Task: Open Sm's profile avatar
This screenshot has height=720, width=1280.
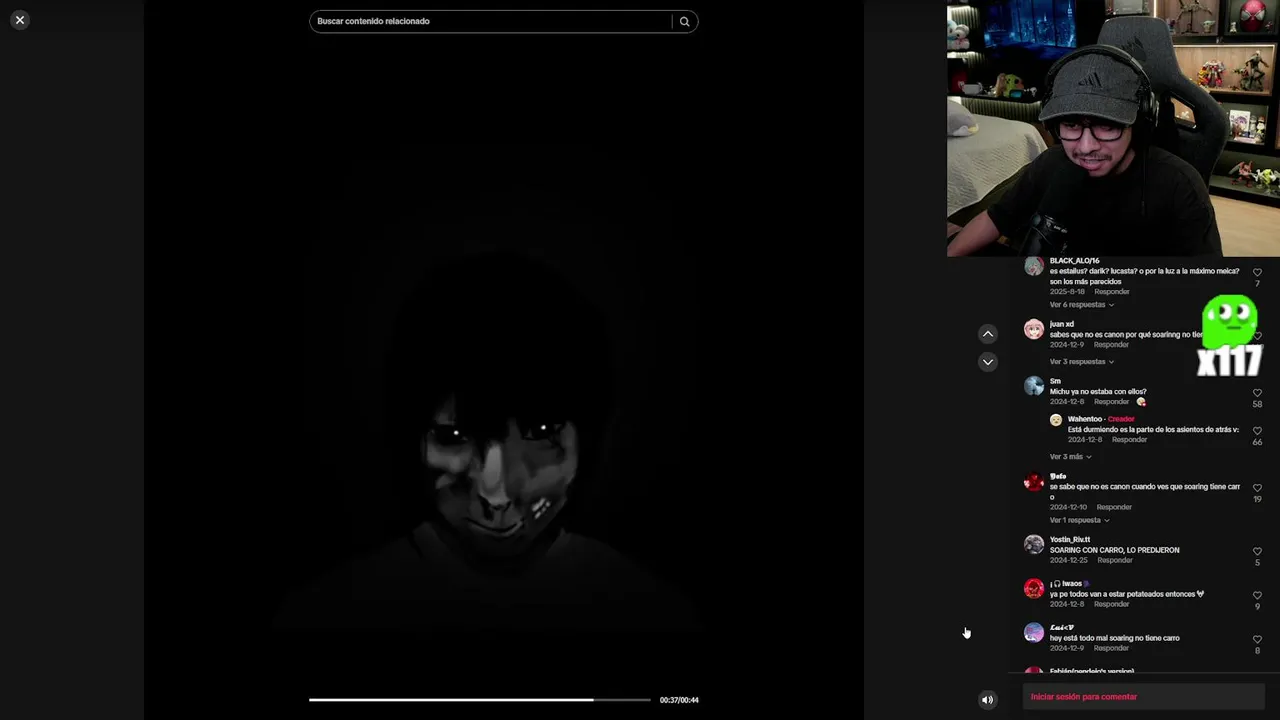Action: 1034,386
